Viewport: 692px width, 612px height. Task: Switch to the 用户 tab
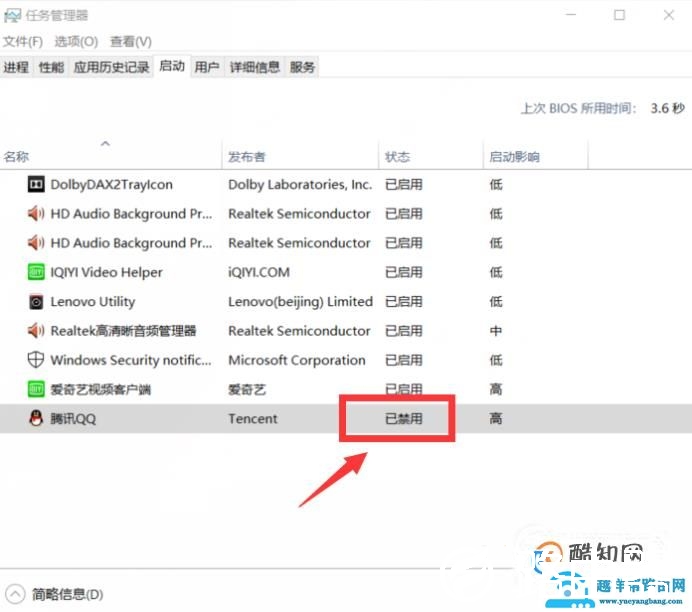click(207, 67)
